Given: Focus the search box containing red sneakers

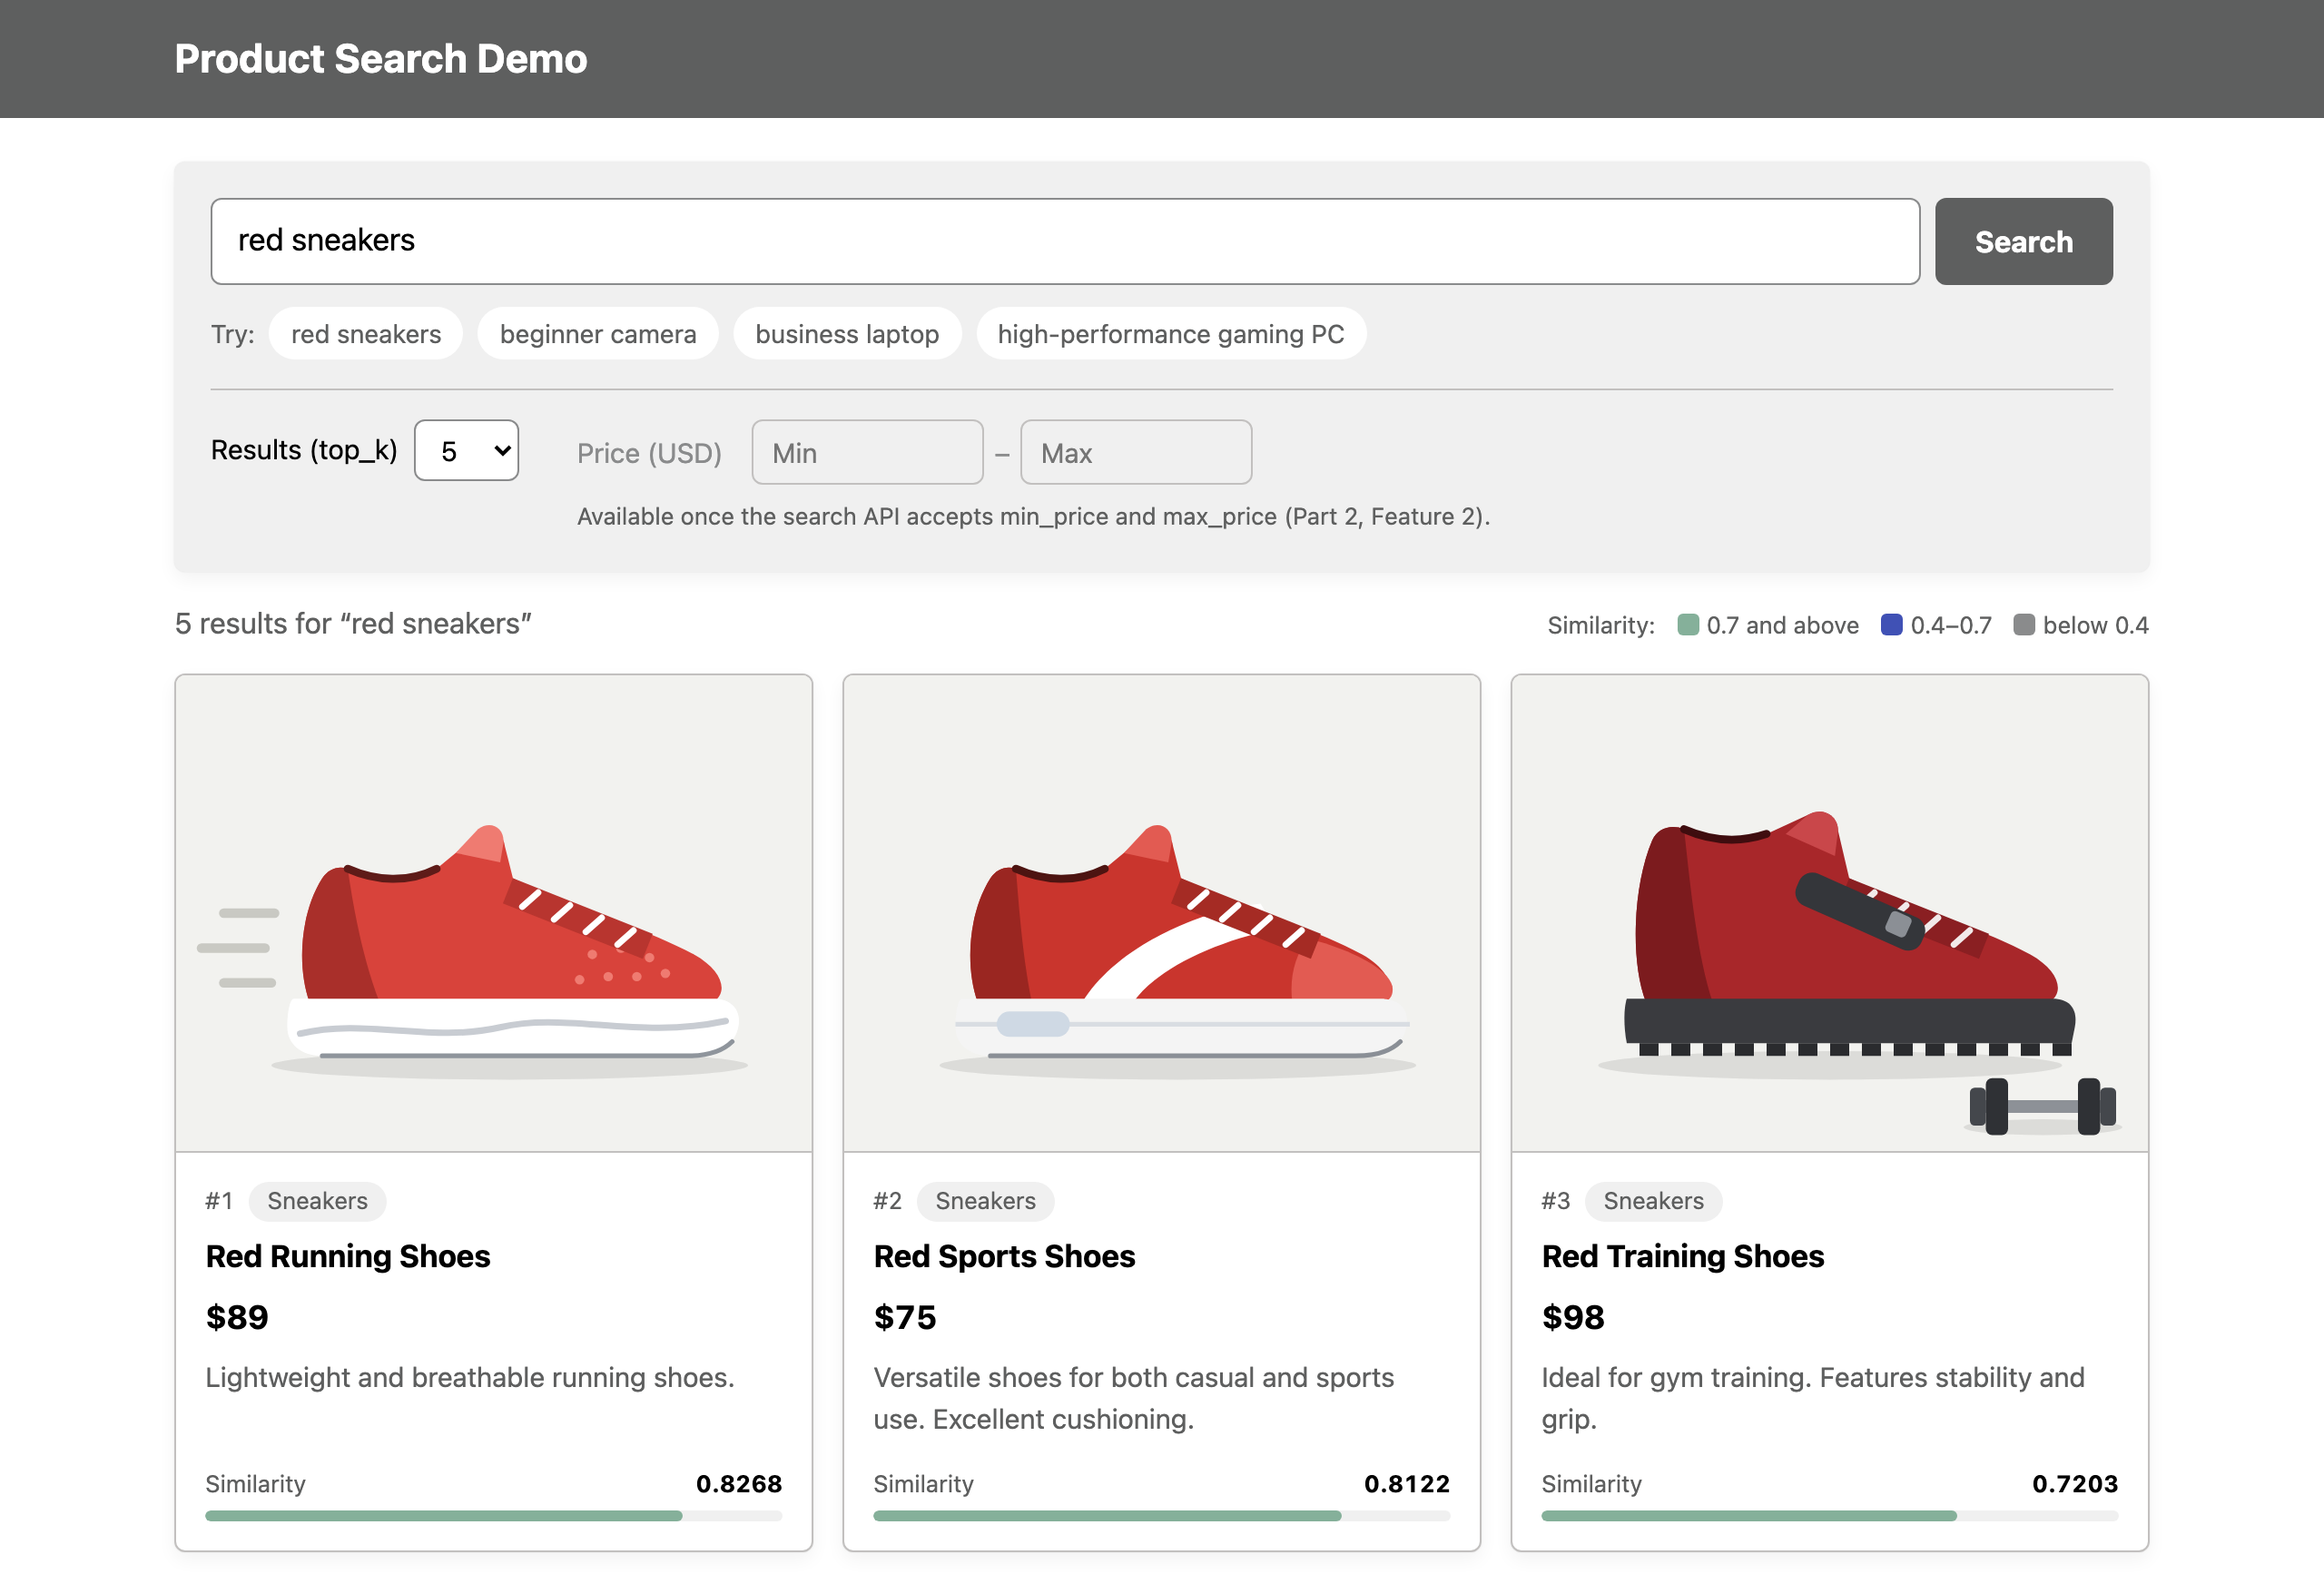Looking at the screenshot, I should tap(1065, 241).
